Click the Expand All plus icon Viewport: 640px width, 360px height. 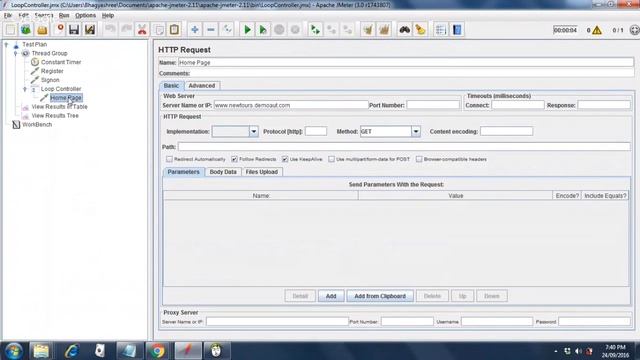[x=195, y=29]
